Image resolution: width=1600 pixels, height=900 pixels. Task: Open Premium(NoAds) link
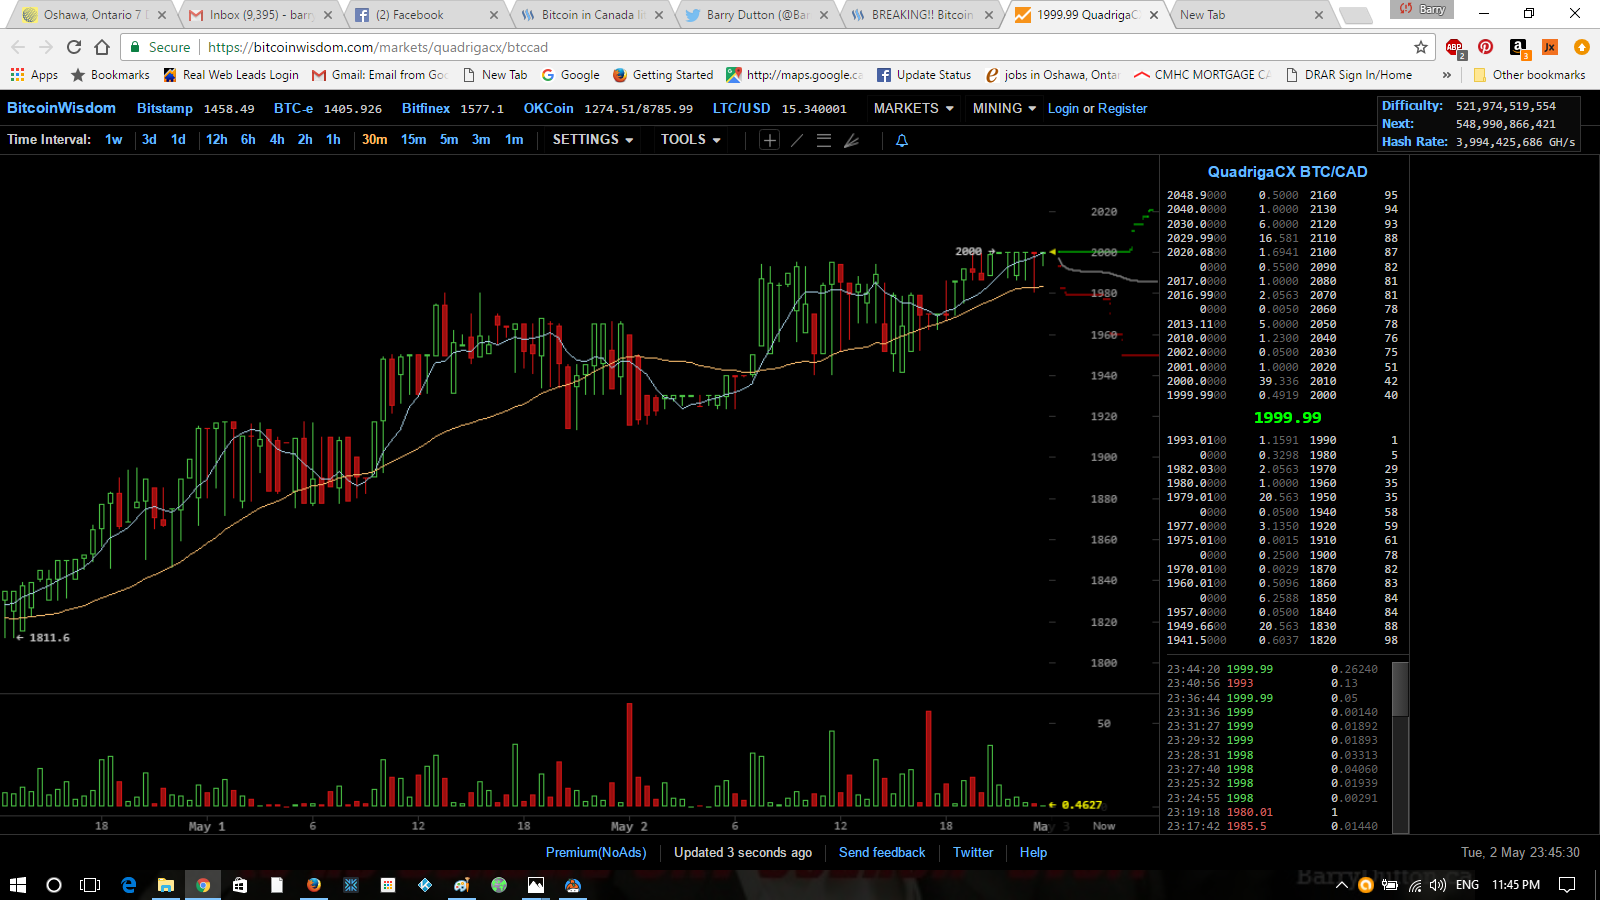point(596,852)
